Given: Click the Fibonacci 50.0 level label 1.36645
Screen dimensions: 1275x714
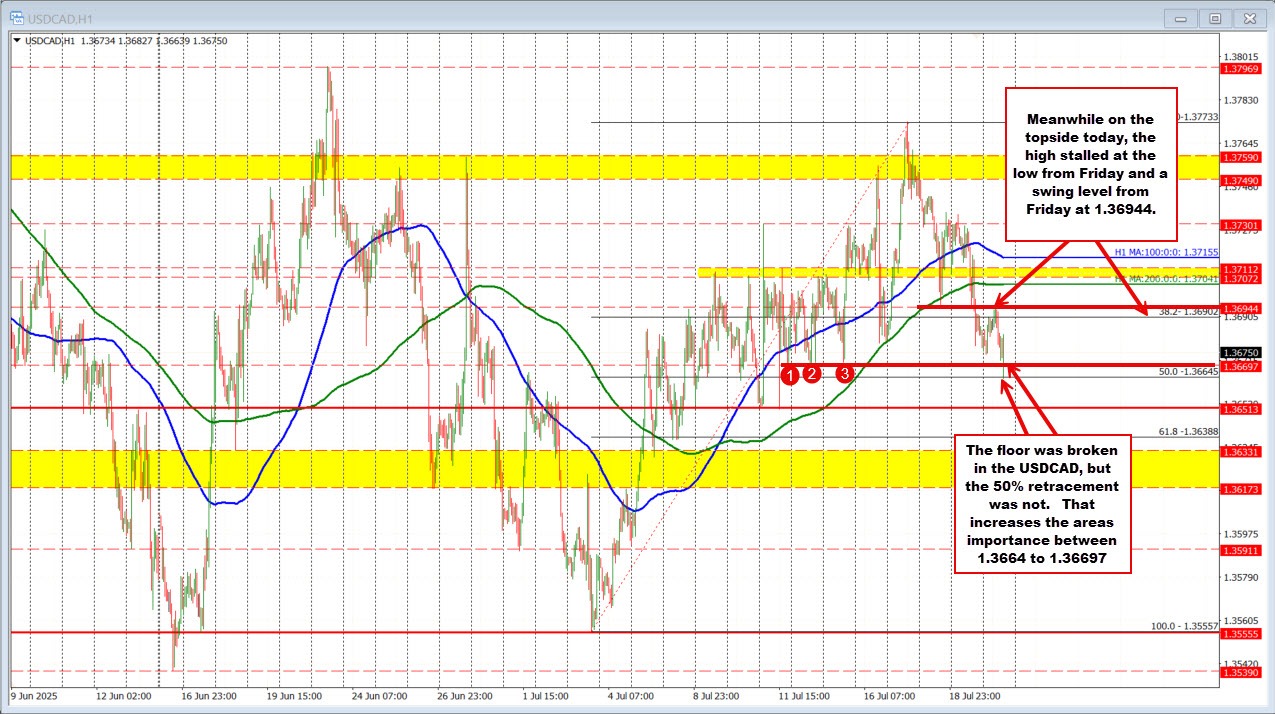Looking at the screenshot, I should (x=1188, y=371).
